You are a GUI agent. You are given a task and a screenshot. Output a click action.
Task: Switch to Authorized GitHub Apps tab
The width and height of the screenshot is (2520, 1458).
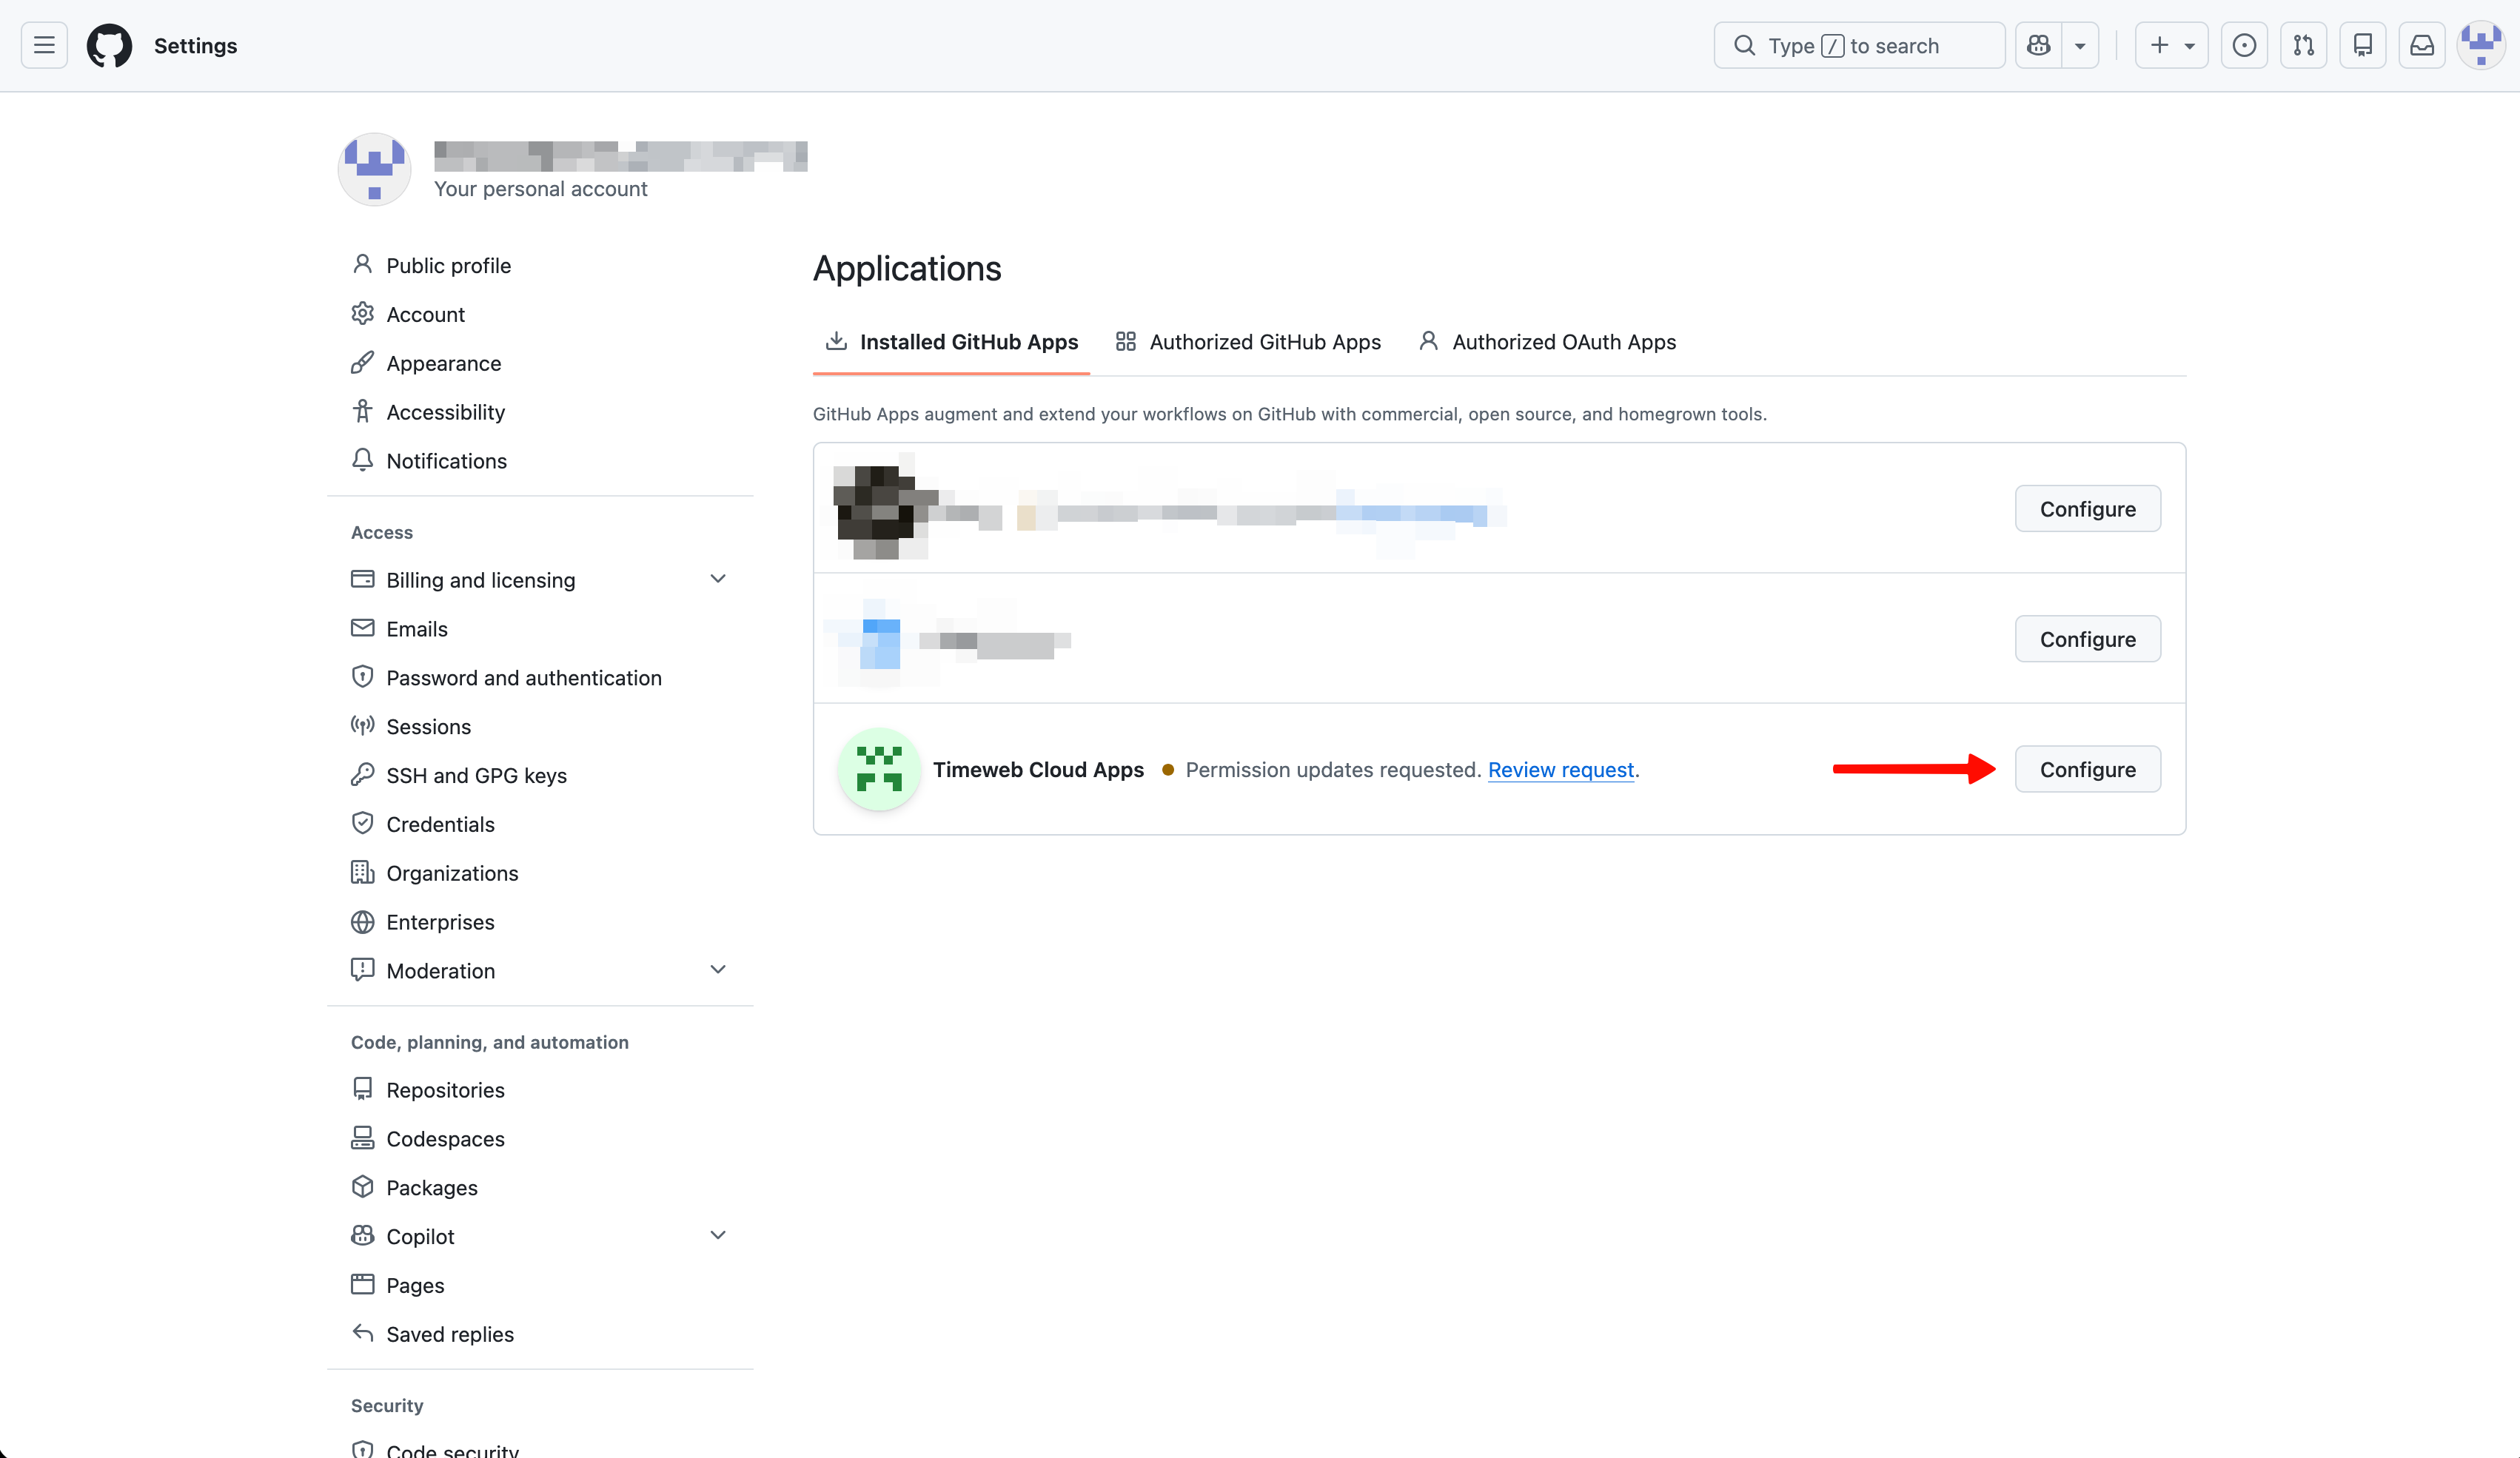tap(1248, 342)
